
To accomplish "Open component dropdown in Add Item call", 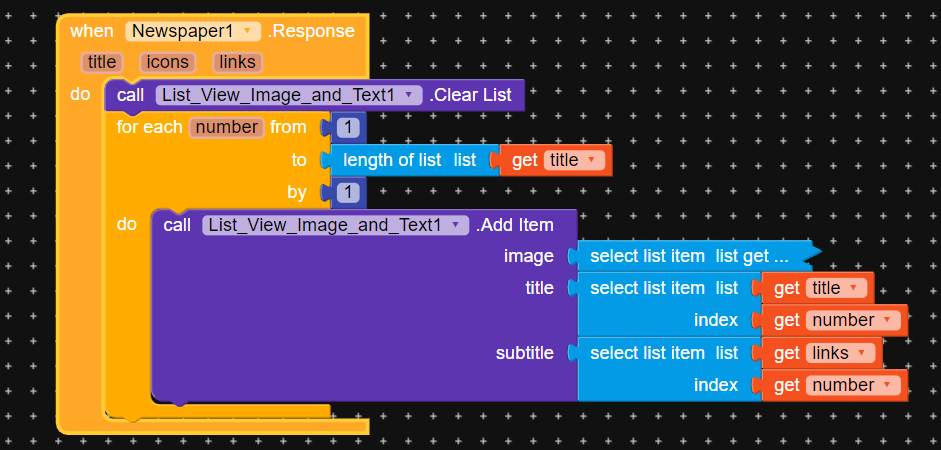I will [x=457, y=225].
